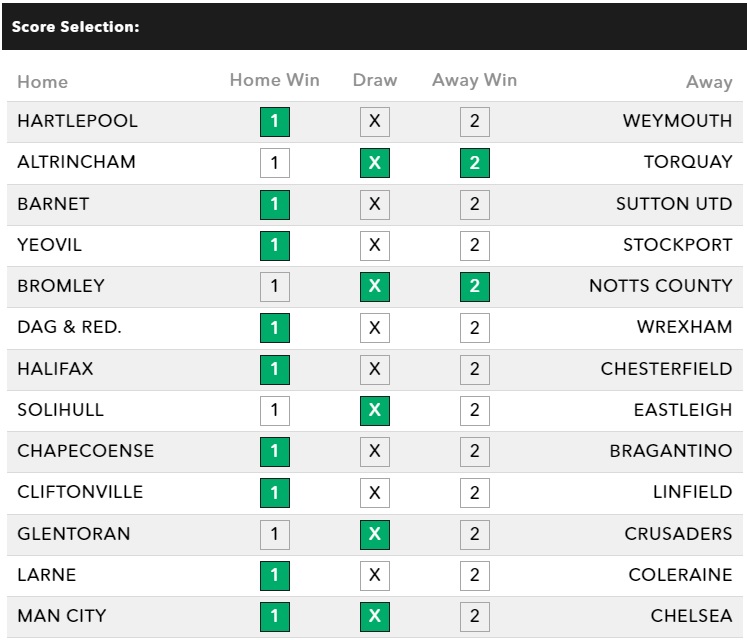Toggle draw for Hartlepool vs Weymouth
Image resolution: width=747 pixels, height=640 pixels.
(375, 122)
